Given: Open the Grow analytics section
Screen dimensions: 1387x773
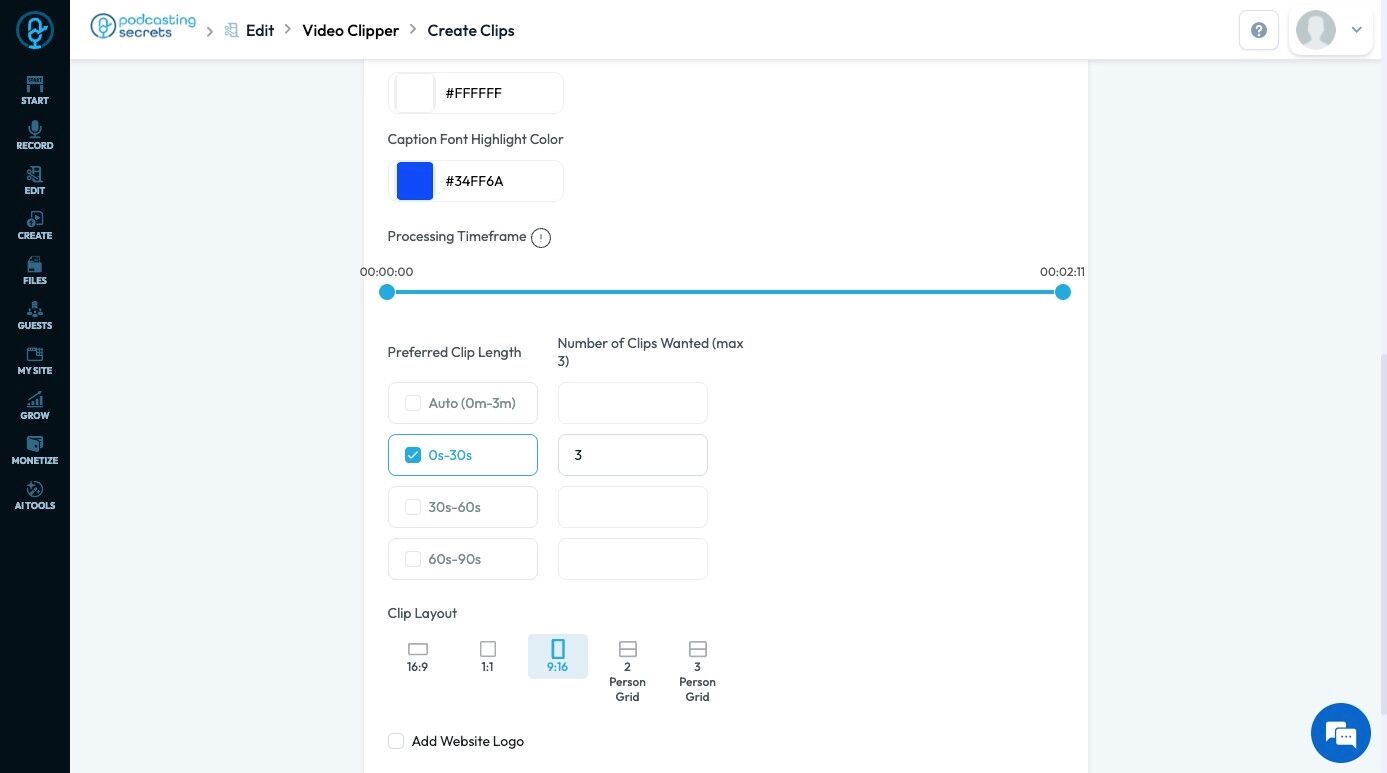Looking at the screenshot, I should point(35,405).
